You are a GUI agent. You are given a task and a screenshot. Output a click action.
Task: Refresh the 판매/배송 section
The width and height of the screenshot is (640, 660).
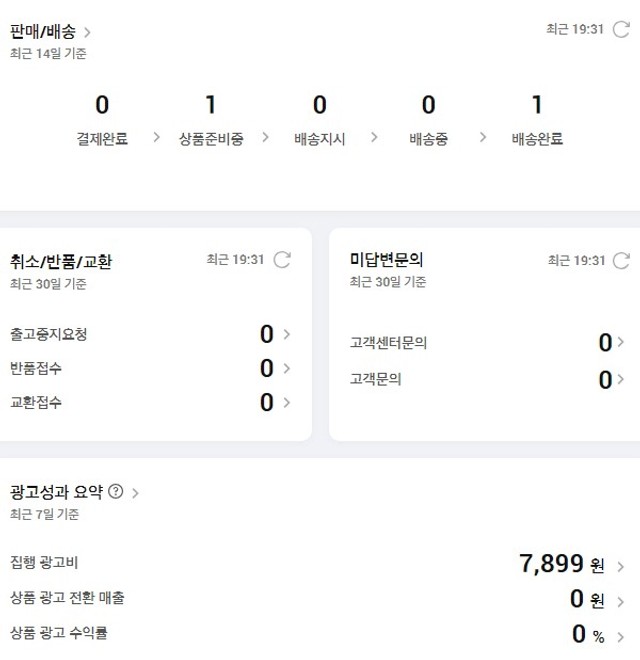(621, 29)
